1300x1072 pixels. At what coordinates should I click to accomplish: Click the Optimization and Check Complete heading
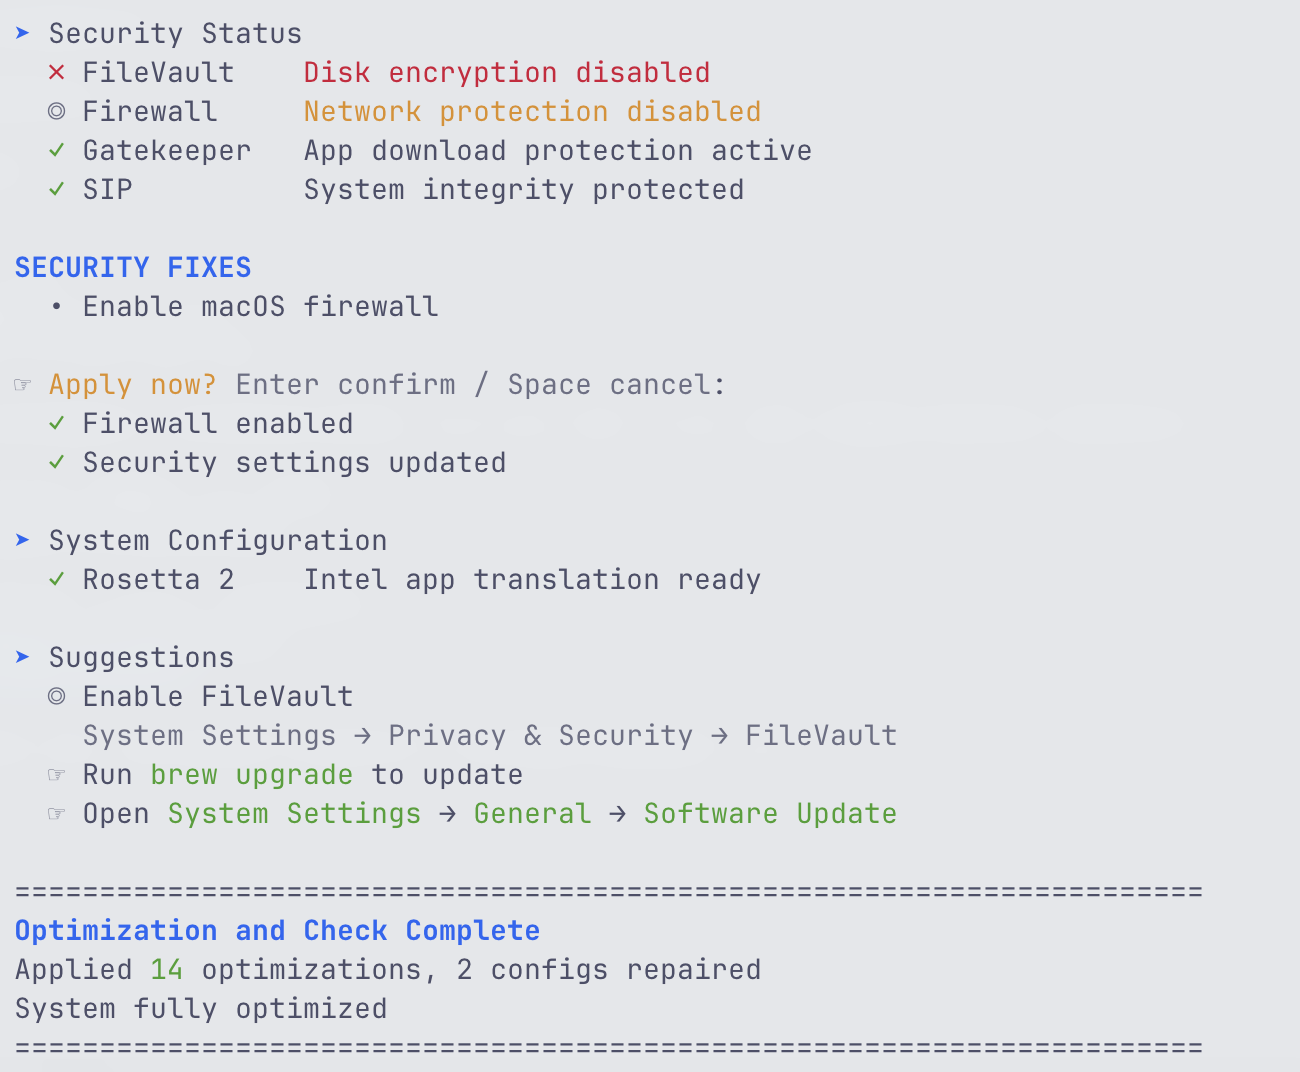(277, 931)
